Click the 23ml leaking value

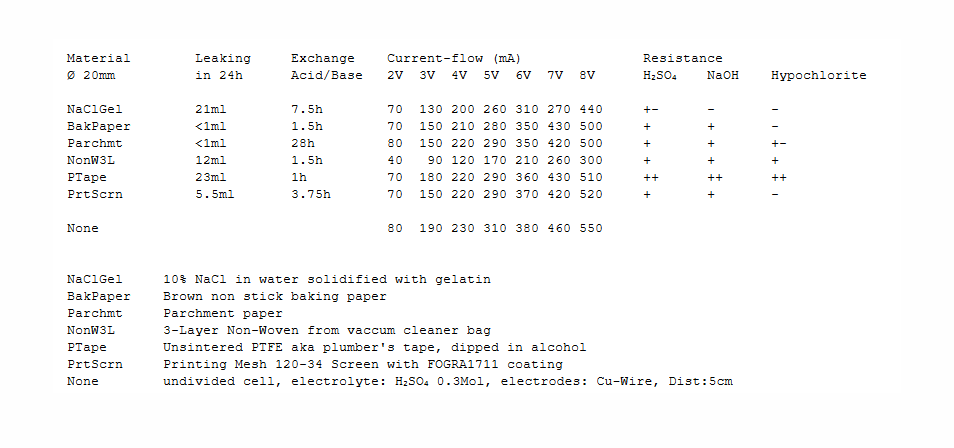(x=210, y=177)
